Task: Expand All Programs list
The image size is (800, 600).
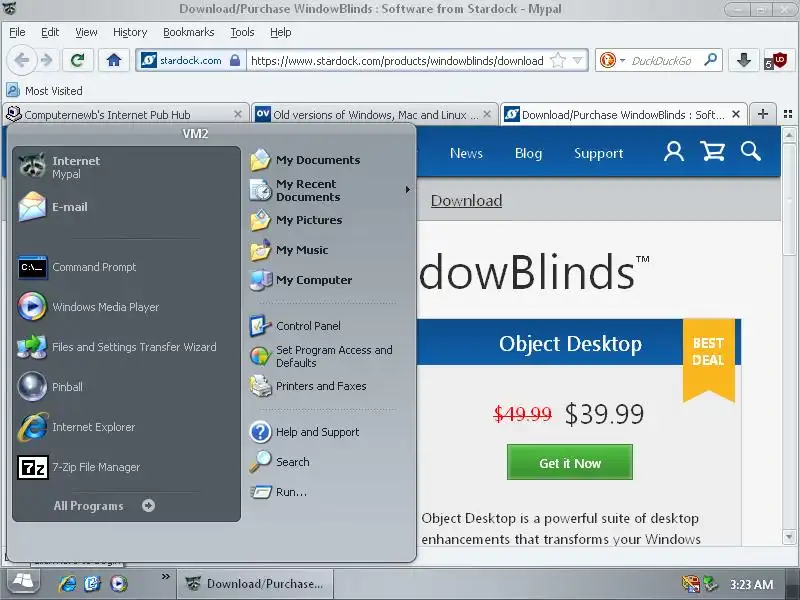Action: pos(104,506)
